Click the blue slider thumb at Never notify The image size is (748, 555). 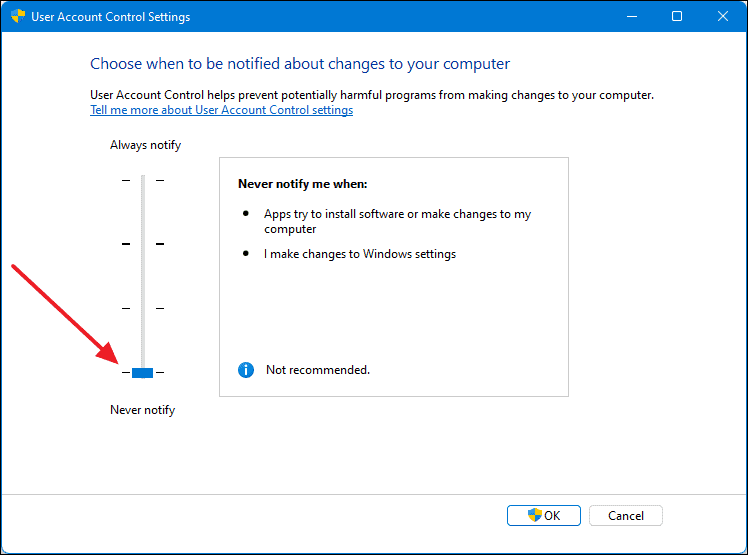pyautogui.click(x=142, y=373)
